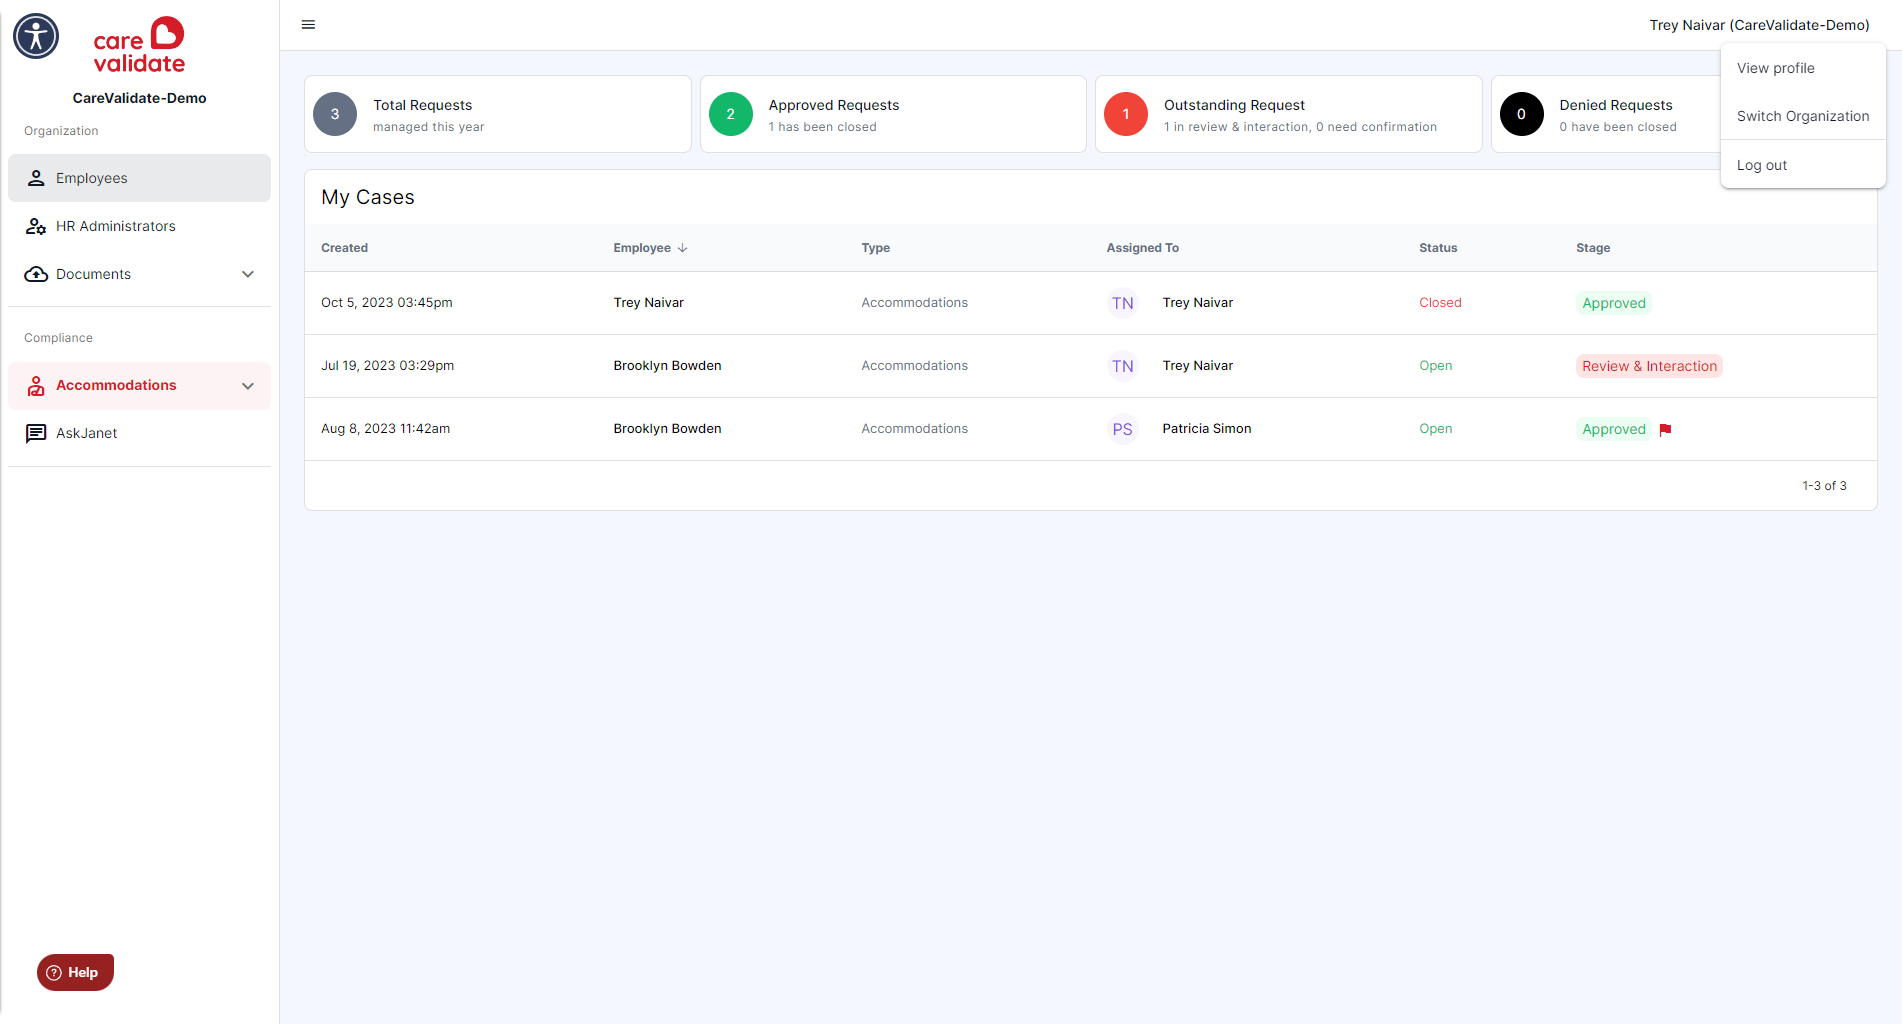Sort by Employee using the arrow icon
1902x1024 pixels.
tap(683, 248)
